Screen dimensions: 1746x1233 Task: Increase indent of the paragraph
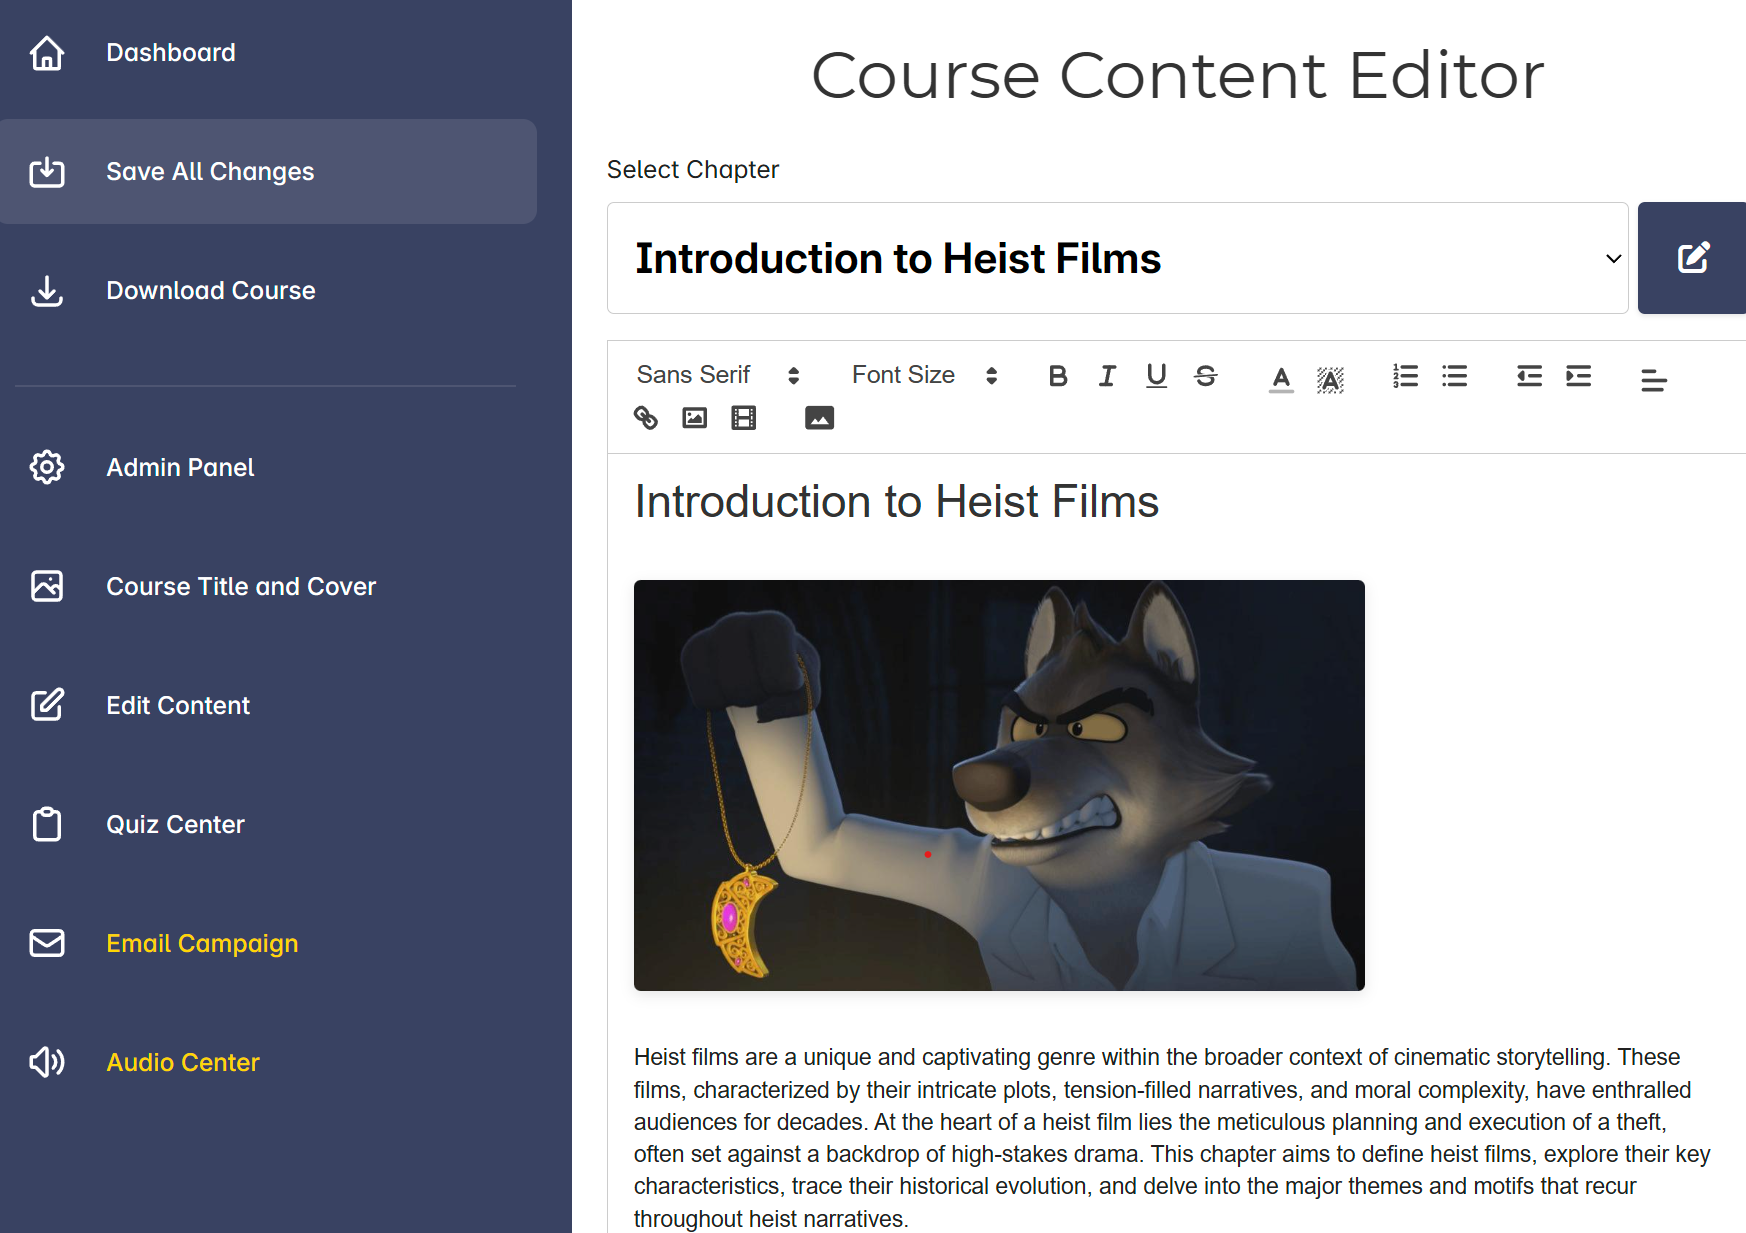(x=1579, y=376)
